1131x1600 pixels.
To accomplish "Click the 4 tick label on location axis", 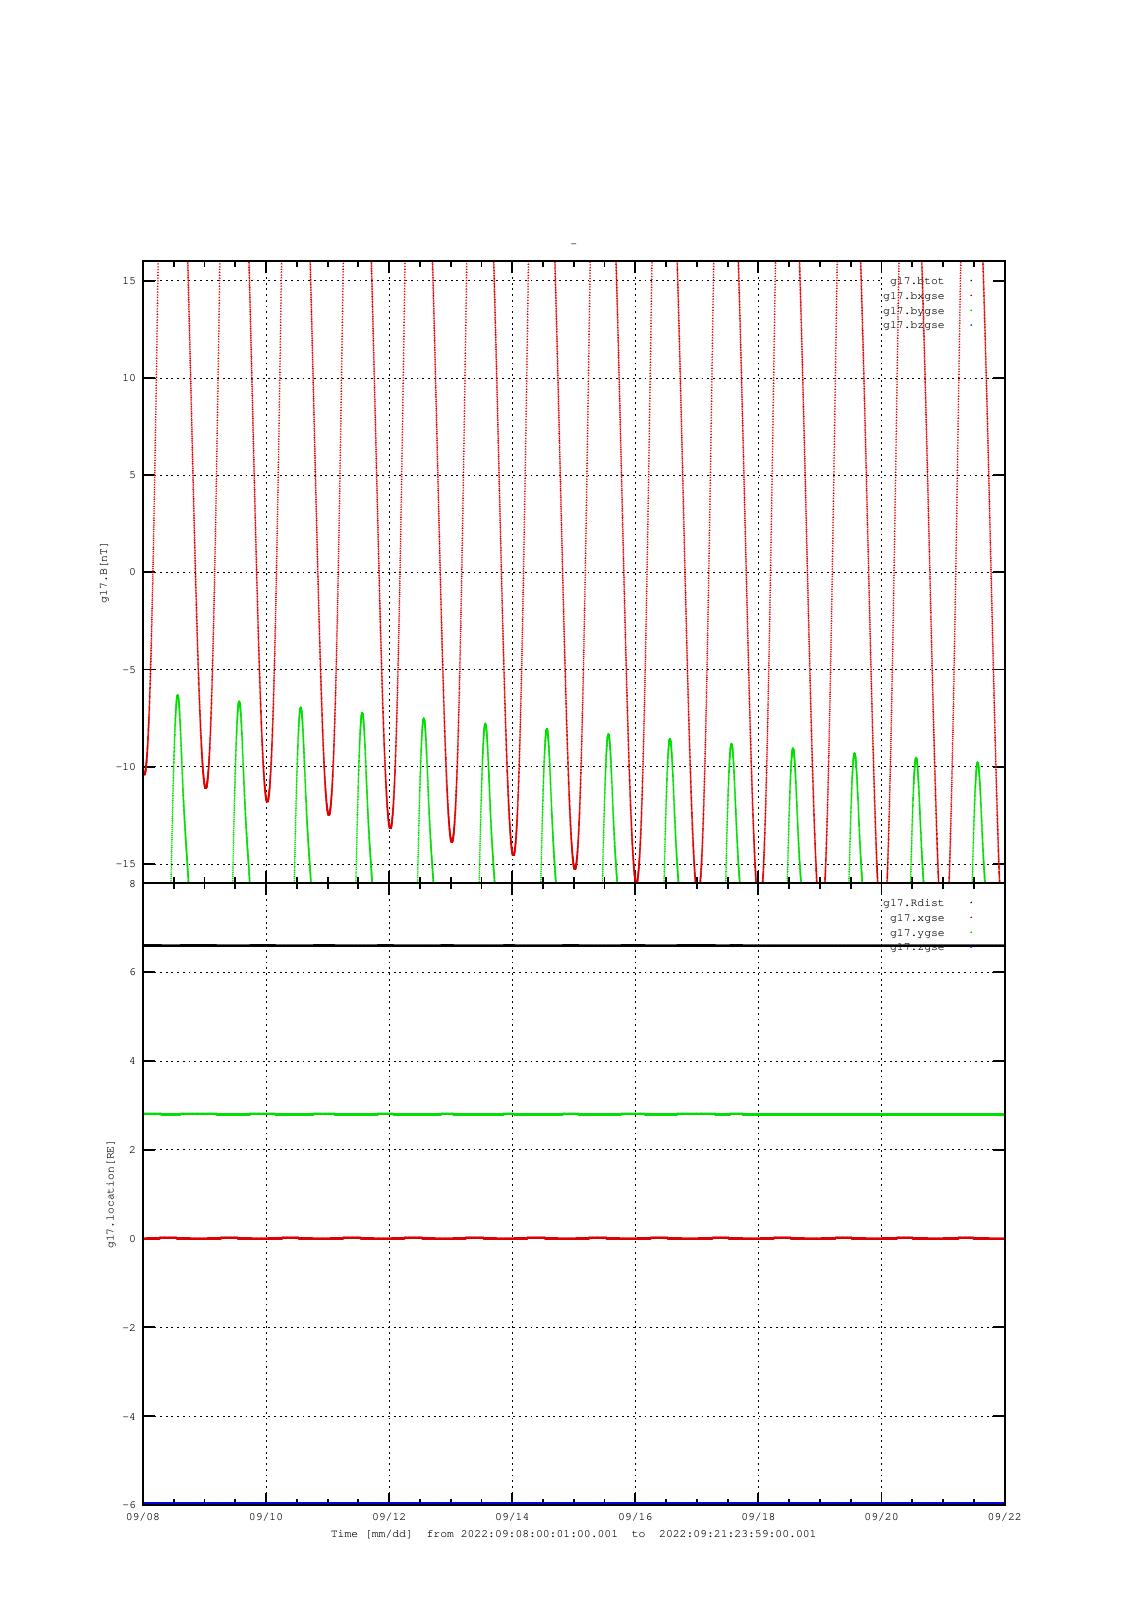I will (132, 1061).
